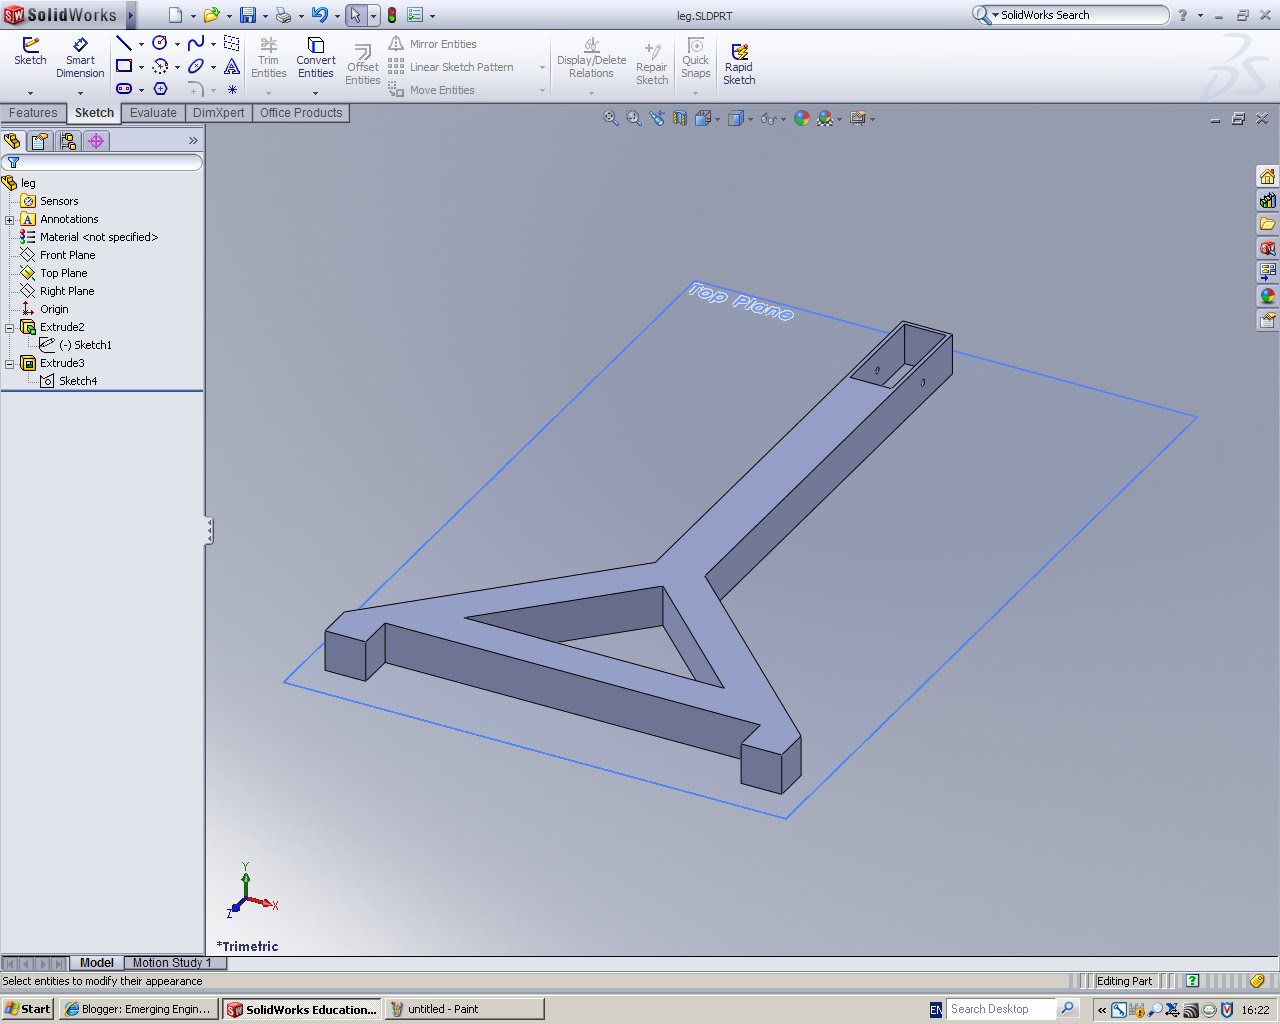1280x1024 pixels.
Task: Switch to the ConfigurationManager panel tab
Action: [x=68, y=141]
